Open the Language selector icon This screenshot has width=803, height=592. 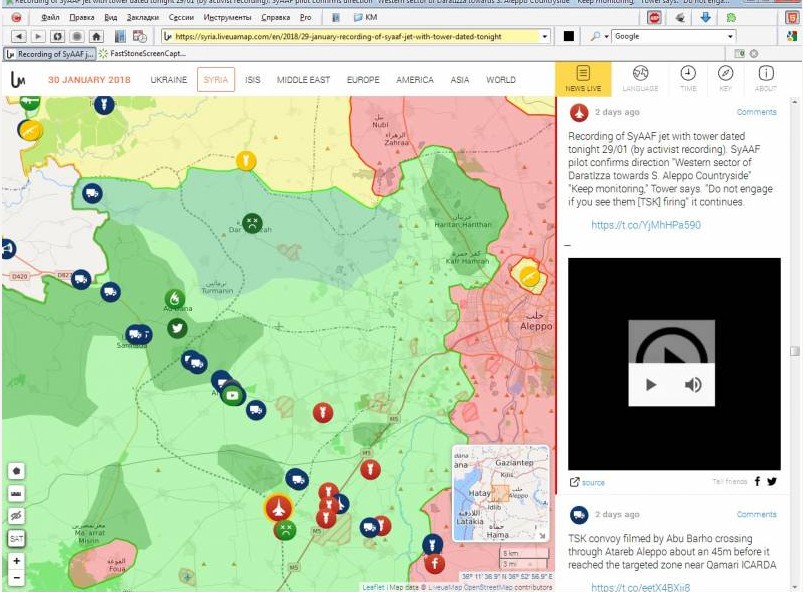[640, 79]
